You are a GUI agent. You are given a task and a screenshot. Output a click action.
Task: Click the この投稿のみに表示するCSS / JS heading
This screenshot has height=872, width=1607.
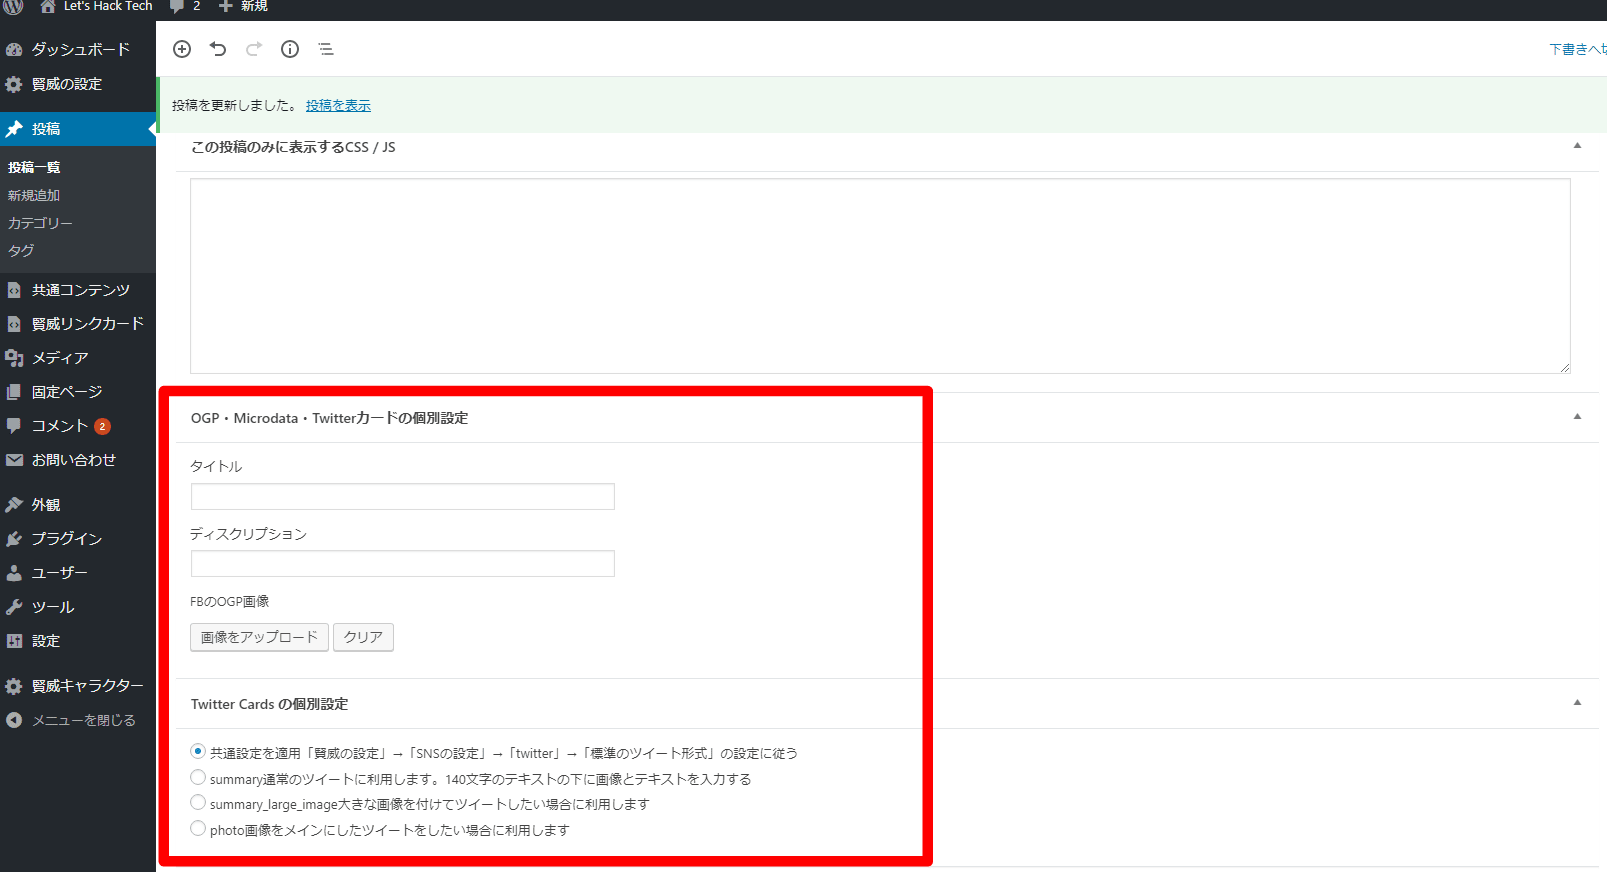tap(293, 147)
